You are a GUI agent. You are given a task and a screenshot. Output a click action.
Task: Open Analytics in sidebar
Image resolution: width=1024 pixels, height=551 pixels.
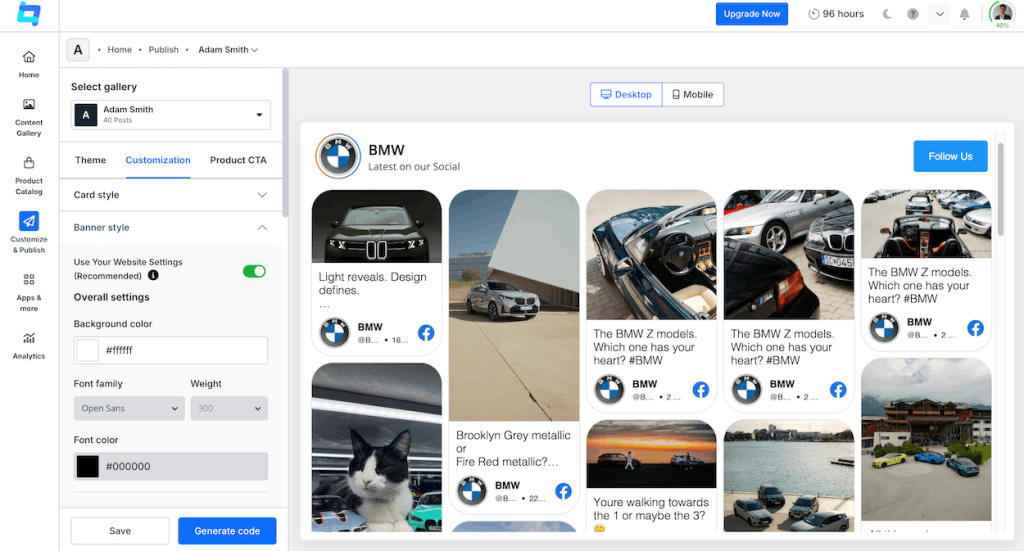click(x=29, y=346)
